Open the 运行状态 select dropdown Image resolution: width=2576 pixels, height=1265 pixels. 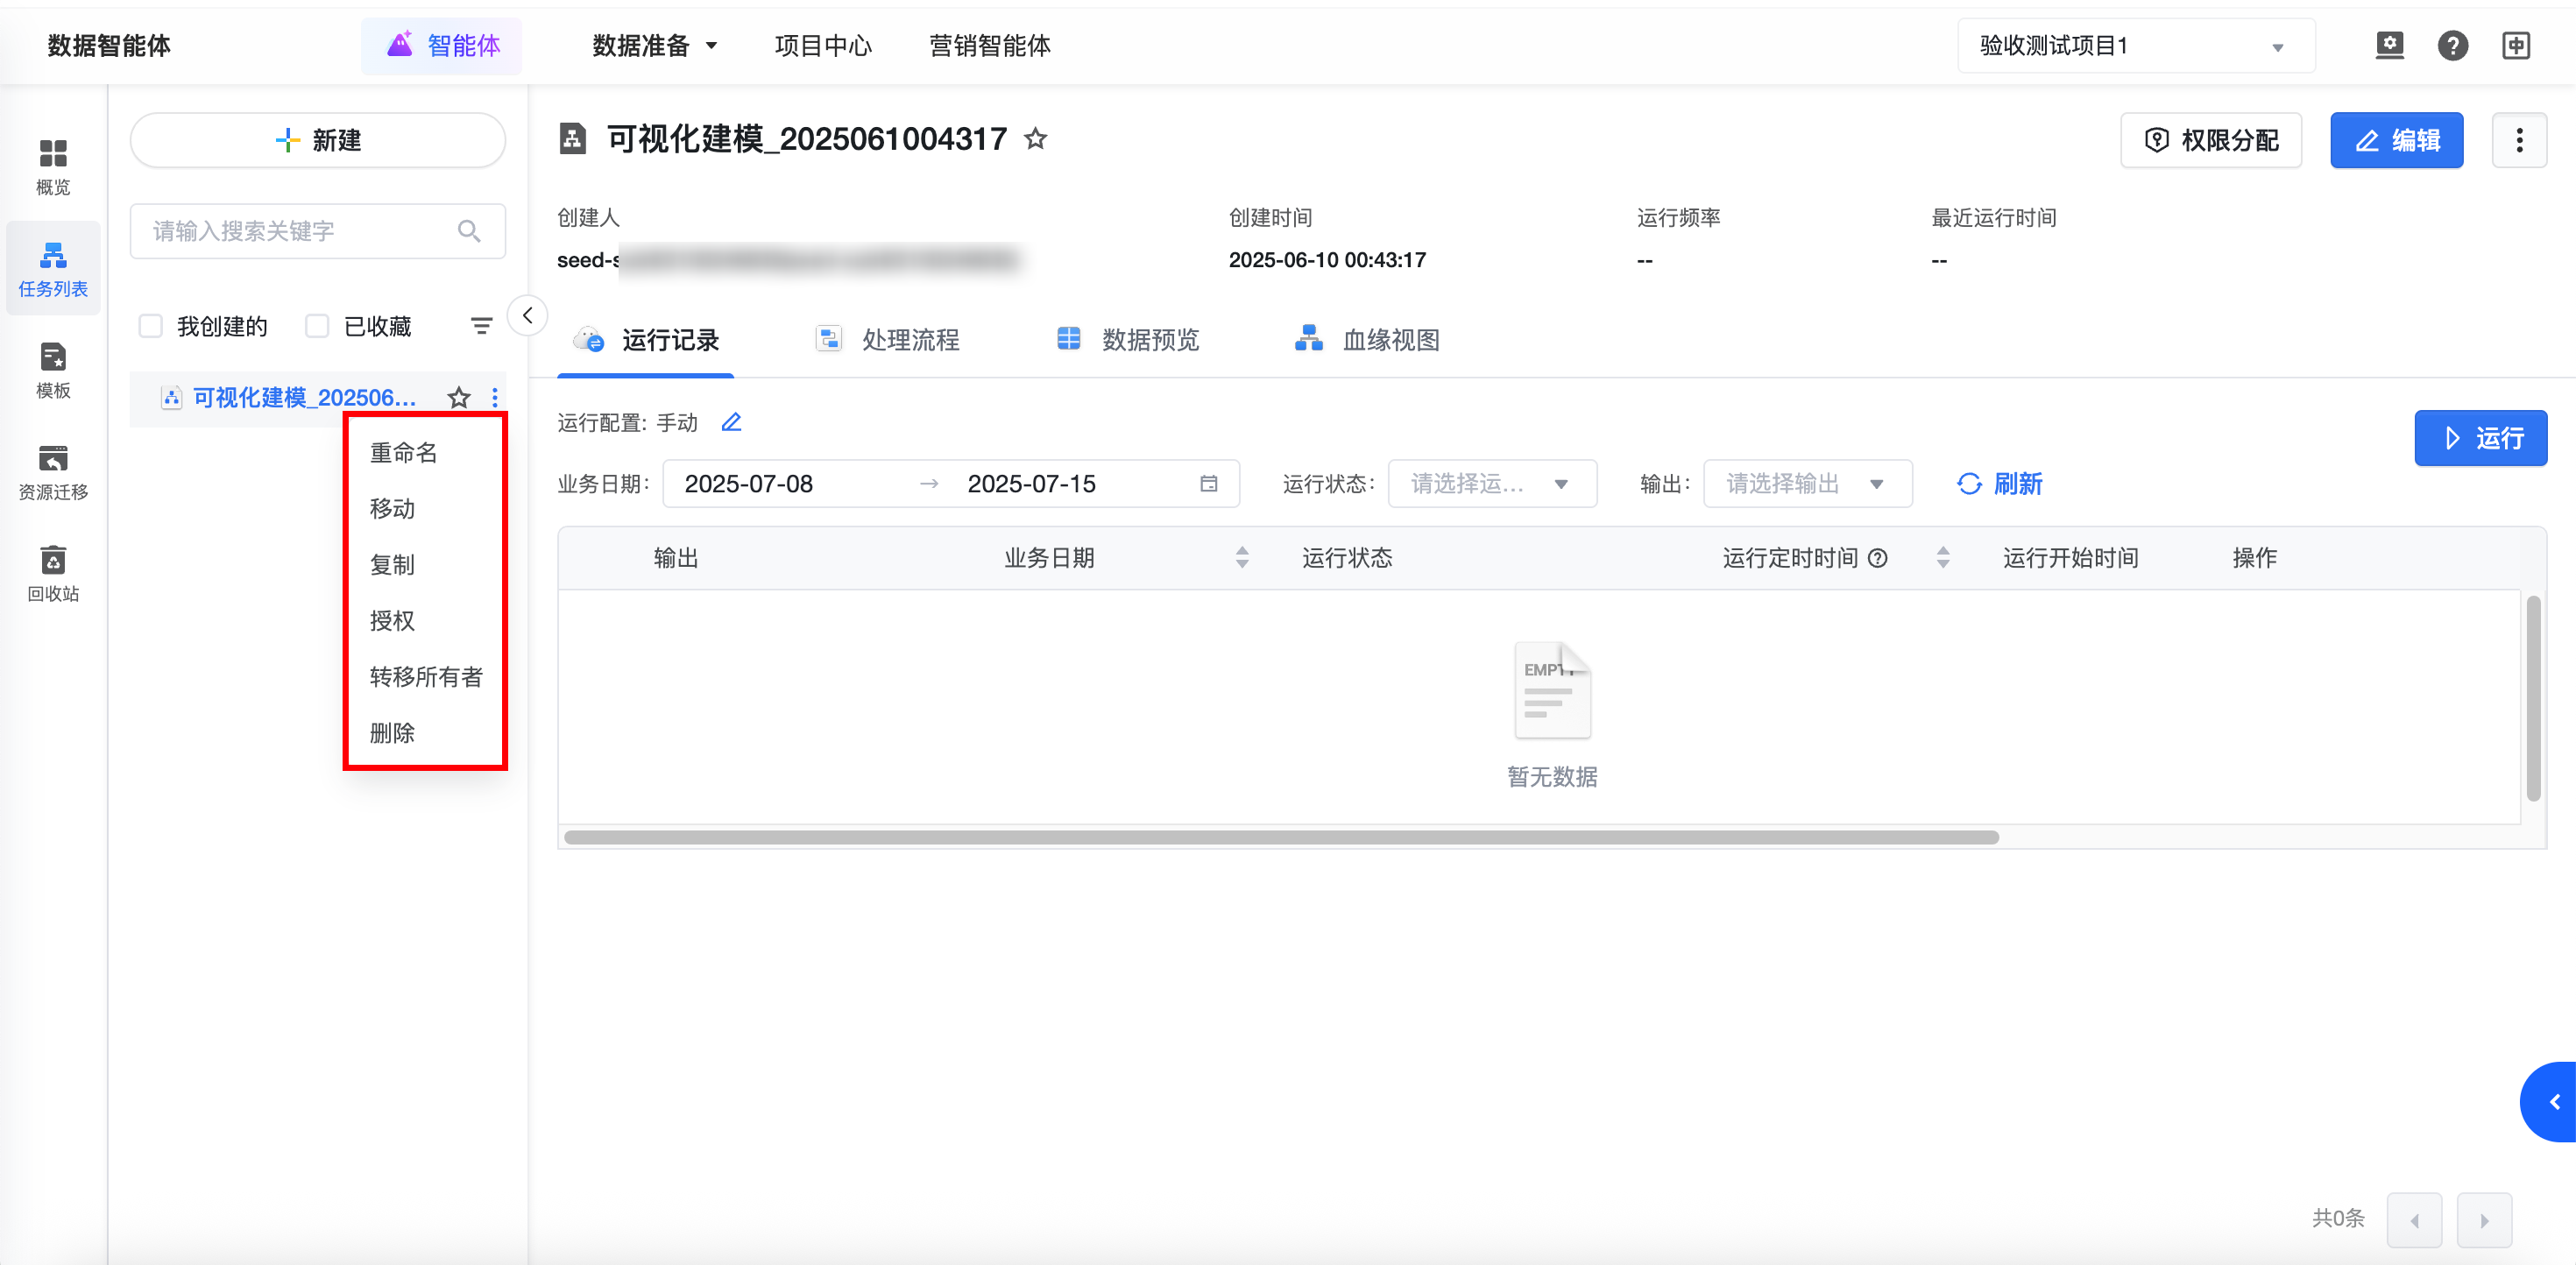pos(1491,484)
